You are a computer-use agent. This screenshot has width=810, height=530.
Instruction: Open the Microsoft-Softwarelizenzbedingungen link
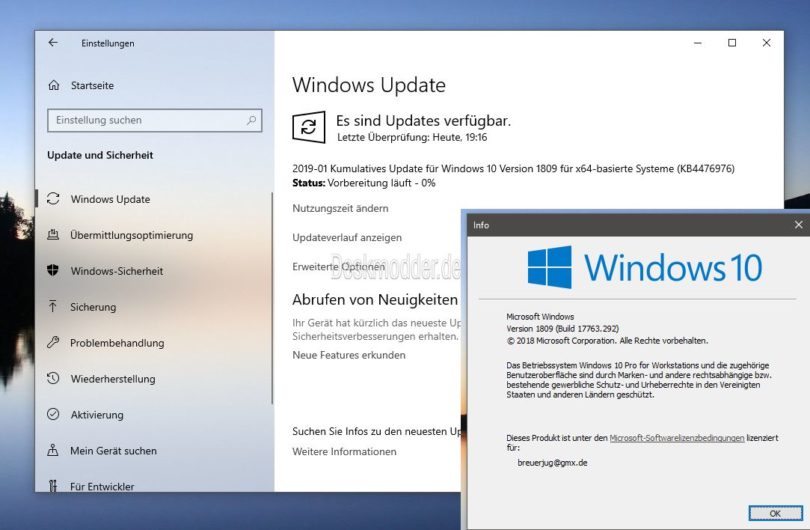point(676,438)
